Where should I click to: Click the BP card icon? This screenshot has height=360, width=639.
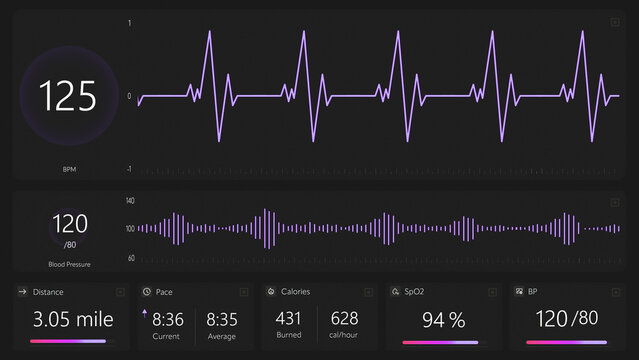[519, 292]
